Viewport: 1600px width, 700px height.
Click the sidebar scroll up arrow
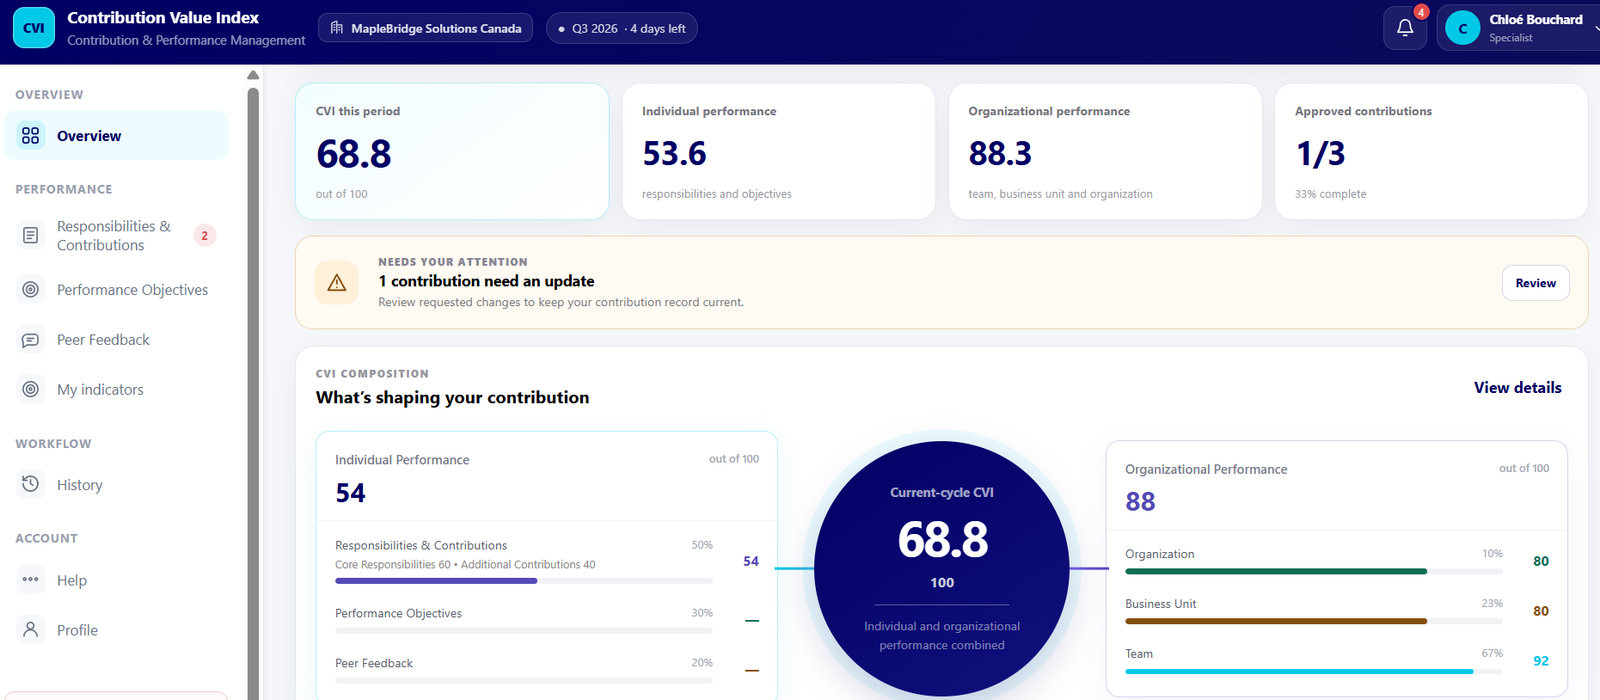pos(253,75)
